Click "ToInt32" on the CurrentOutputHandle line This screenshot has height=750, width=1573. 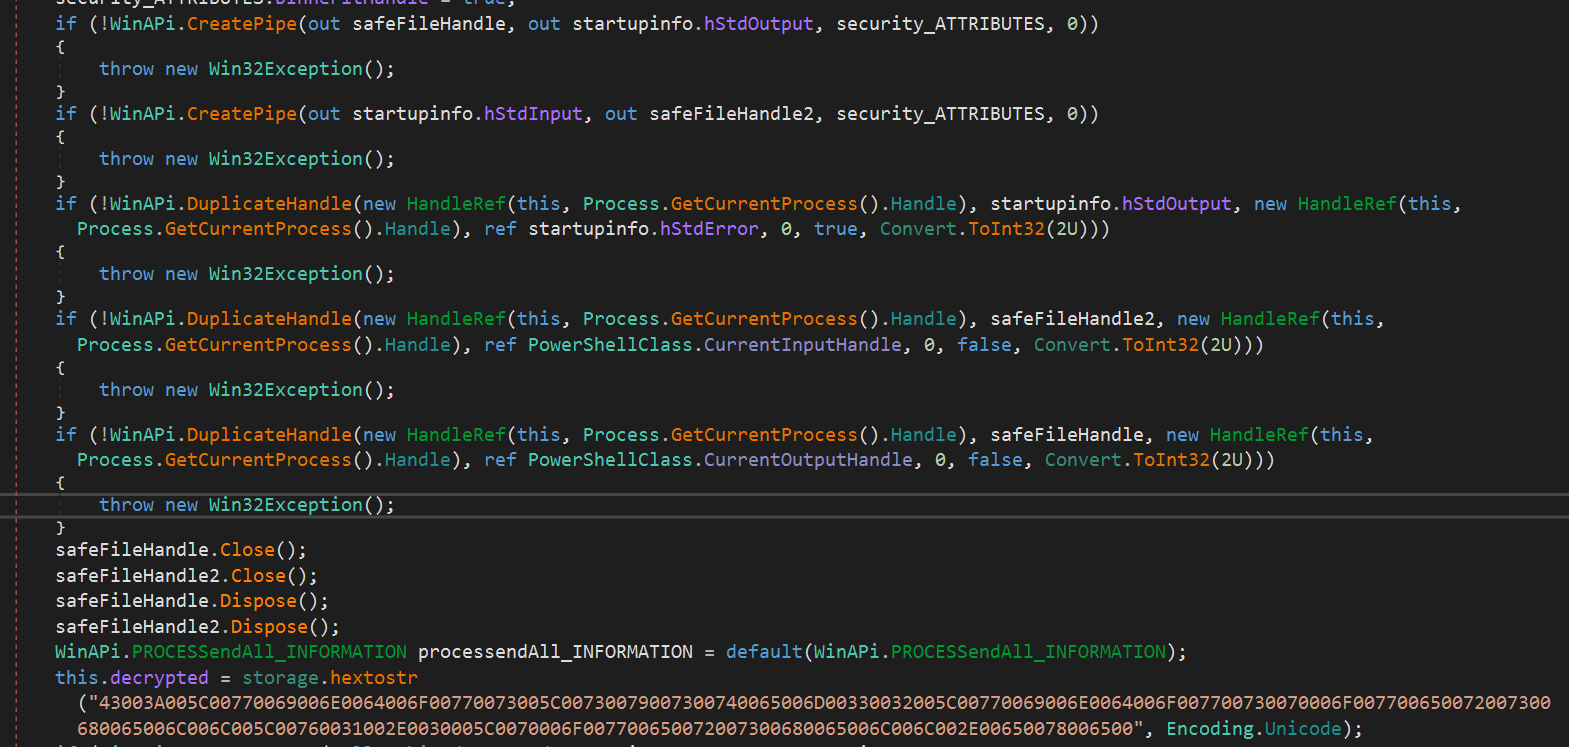(x=1171, y=460)
